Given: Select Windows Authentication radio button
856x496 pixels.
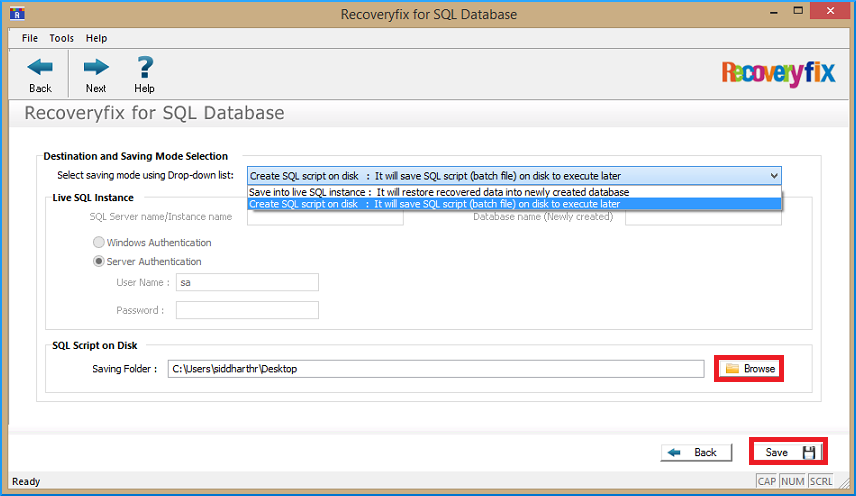Looking at the screenshot, I should [98, 242].
